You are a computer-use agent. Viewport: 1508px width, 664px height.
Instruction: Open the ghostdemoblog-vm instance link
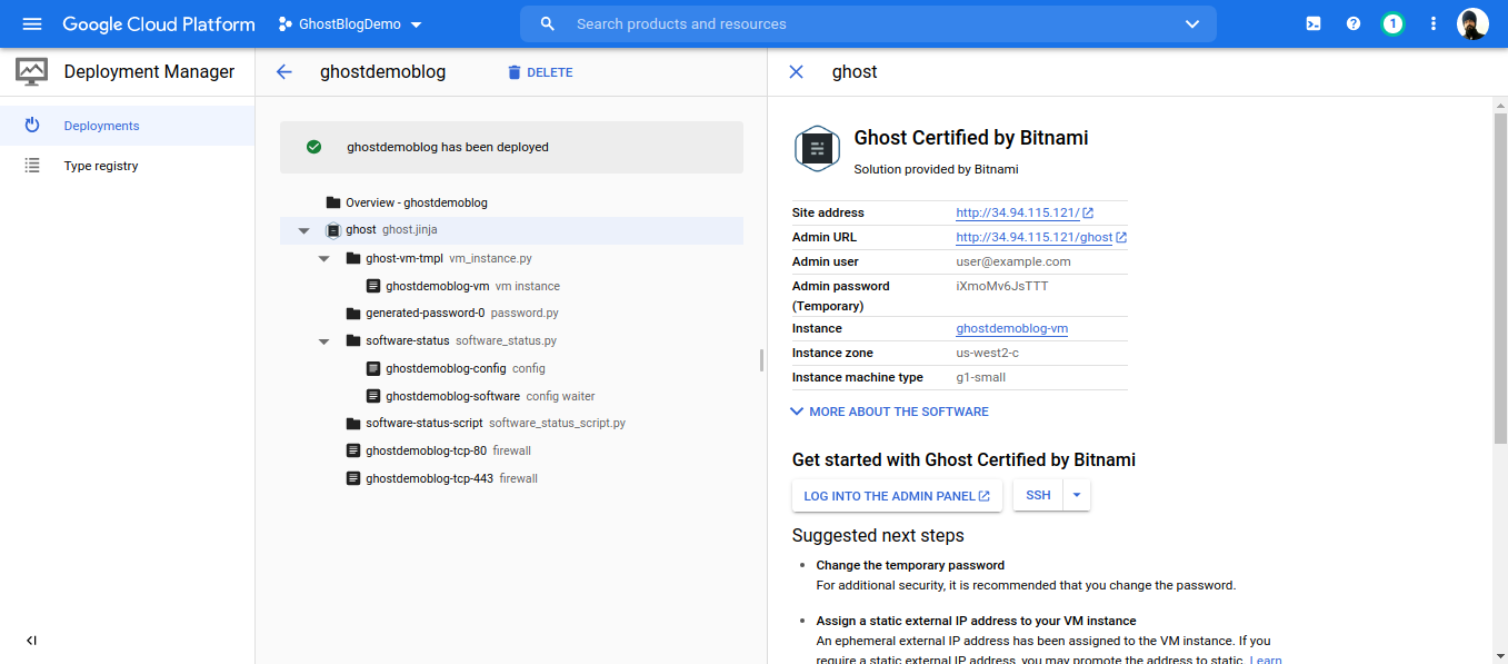pyautogui.click(x=1011, y=328)
